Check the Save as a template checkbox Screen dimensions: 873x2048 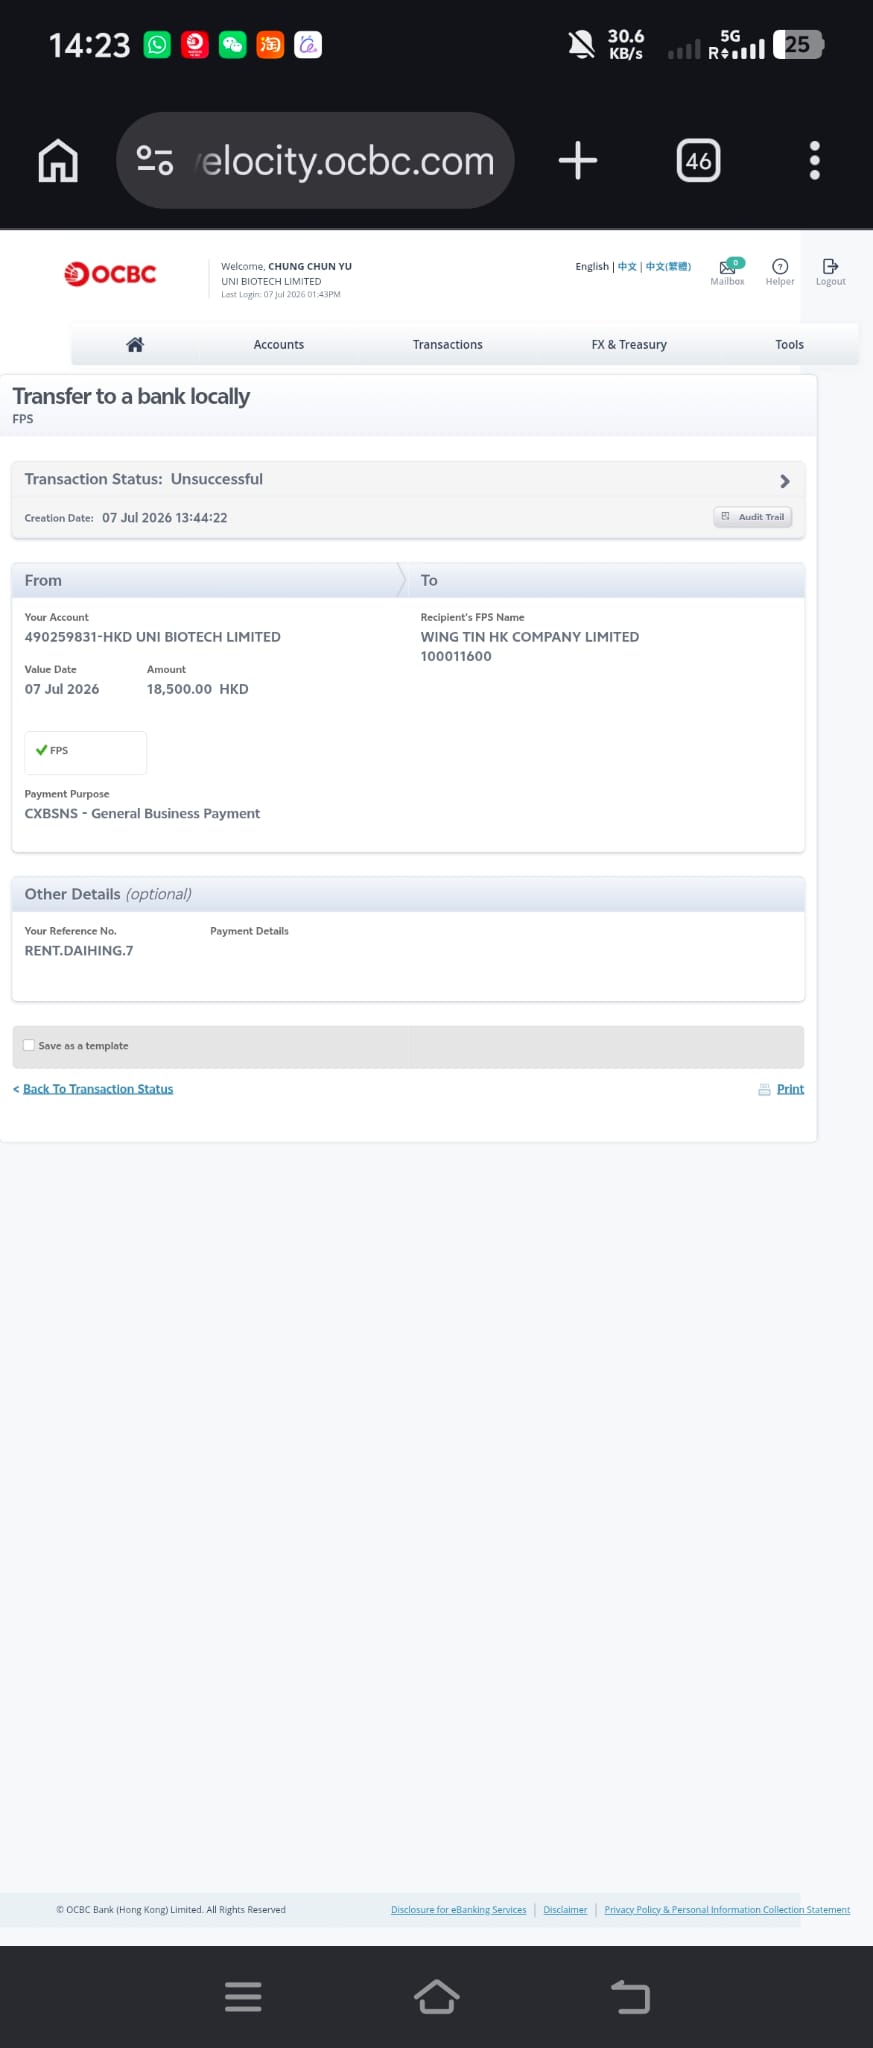point(29,1045)
